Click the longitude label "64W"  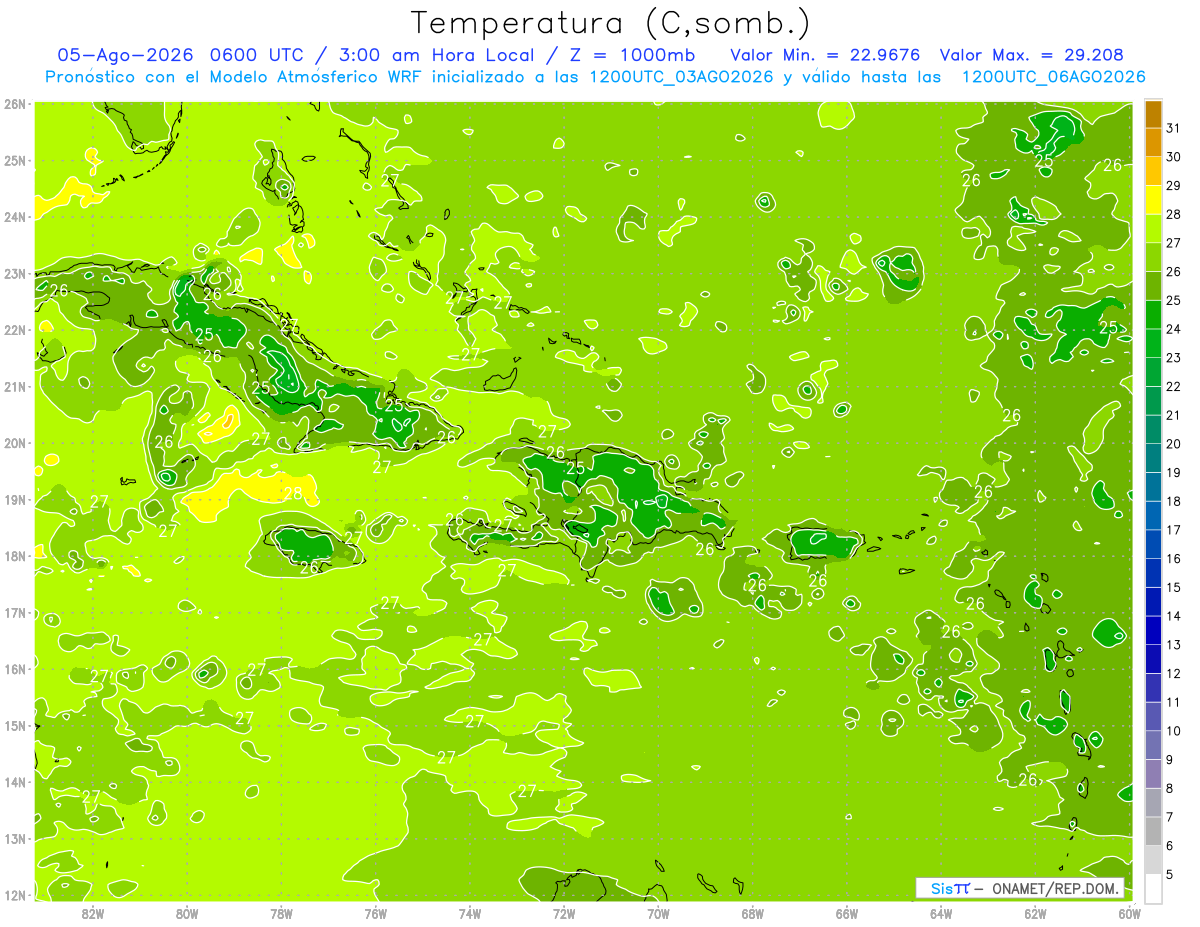point(941,913)
